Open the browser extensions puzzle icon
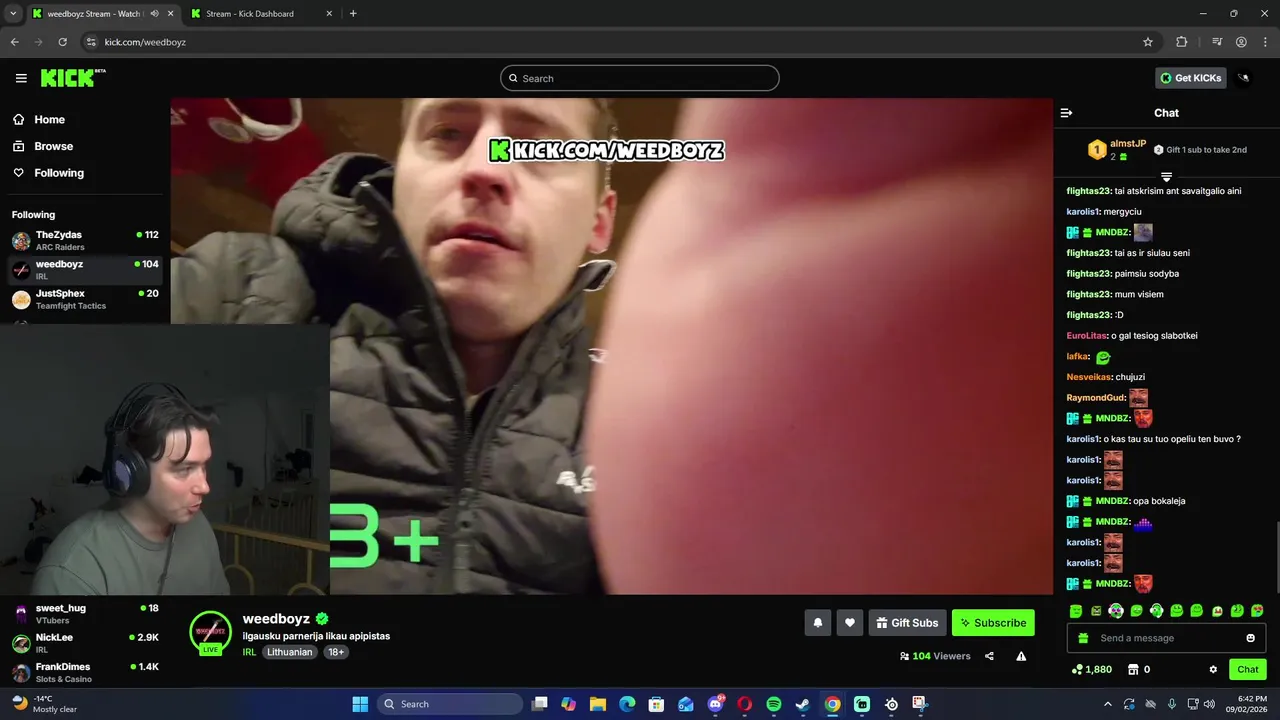 (1182, 42)
